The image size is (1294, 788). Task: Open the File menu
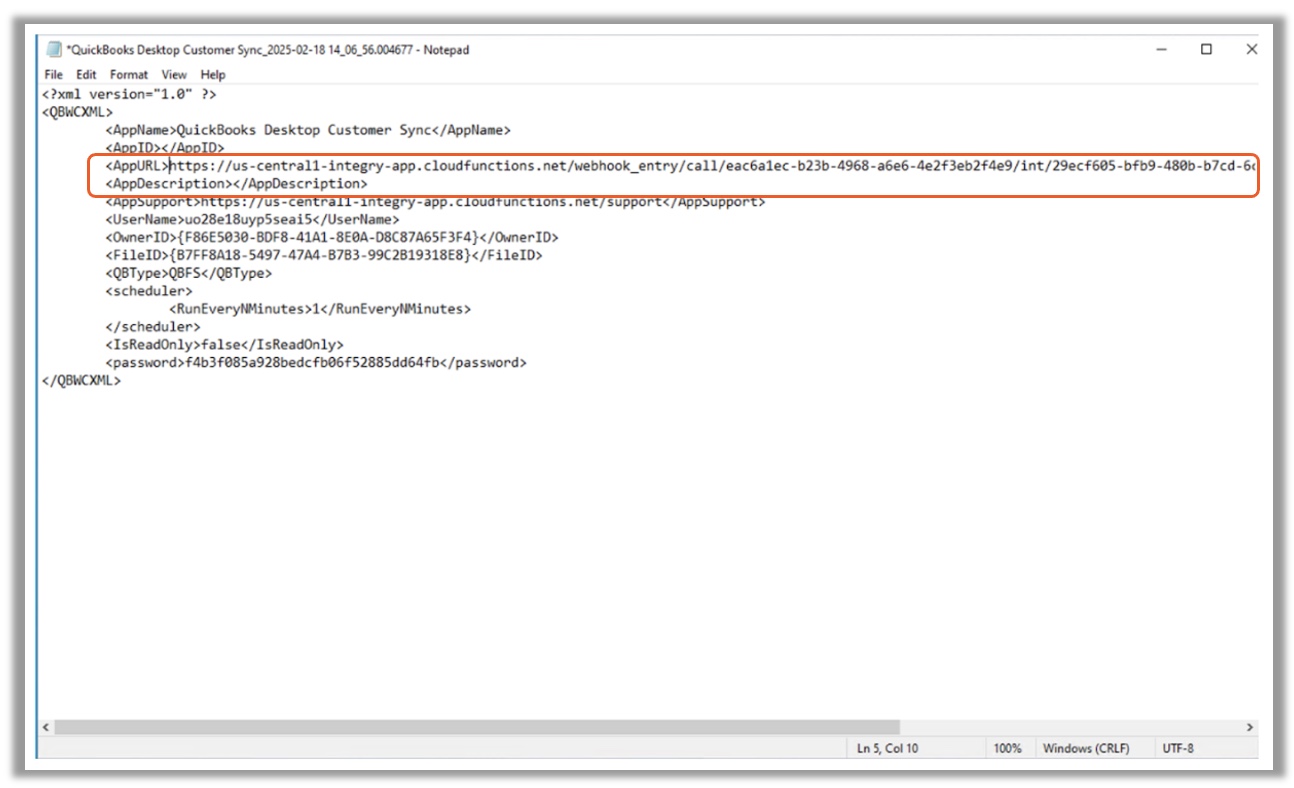(x=53, y=74)
